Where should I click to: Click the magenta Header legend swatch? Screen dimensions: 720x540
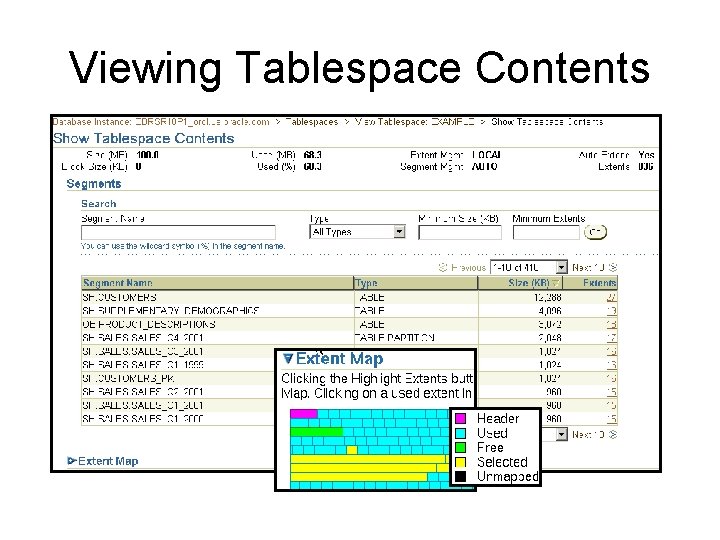(460, 418)
